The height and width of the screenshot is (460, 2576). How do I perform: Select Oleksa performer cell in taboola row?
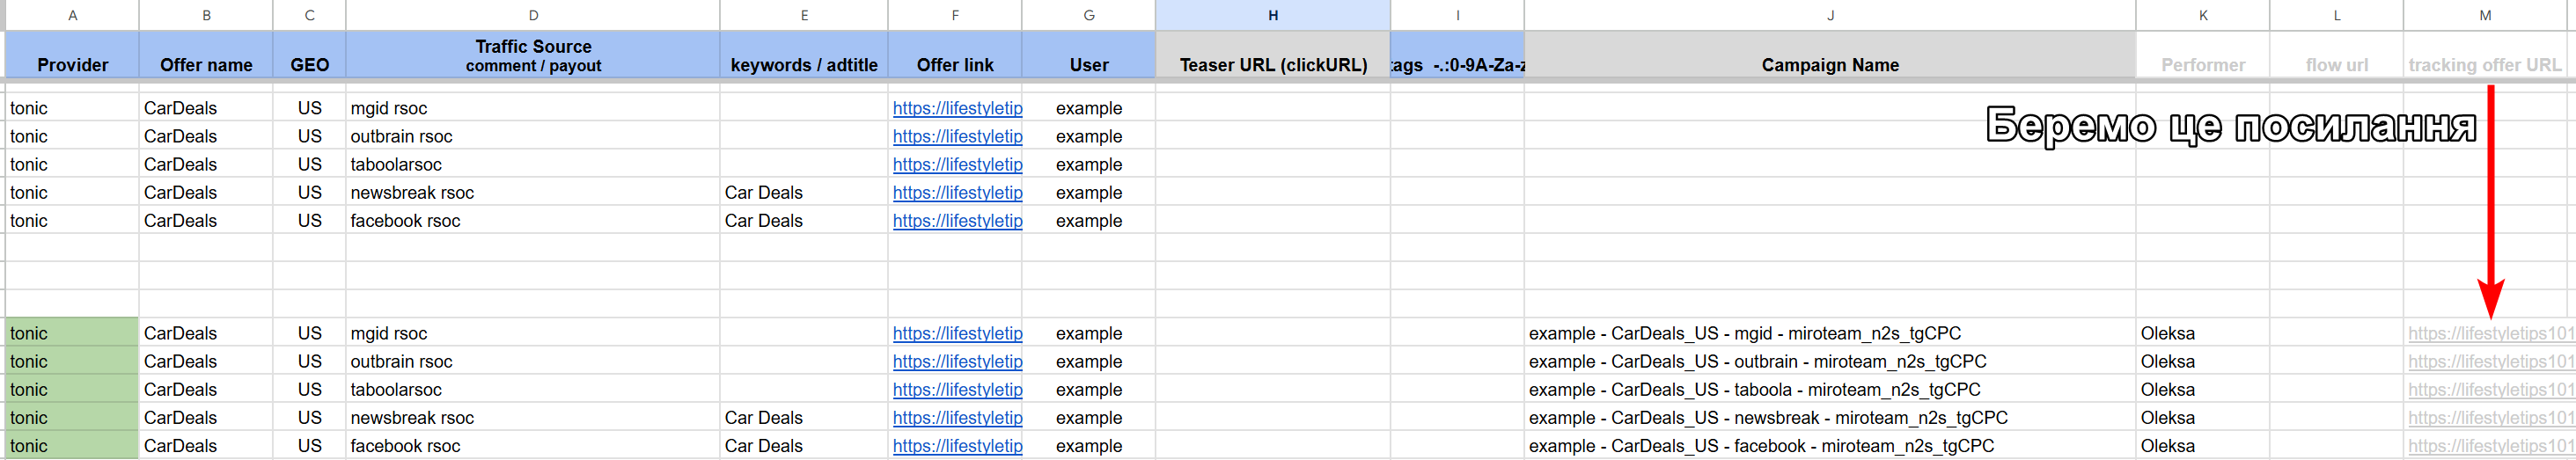pos(2203,389)
